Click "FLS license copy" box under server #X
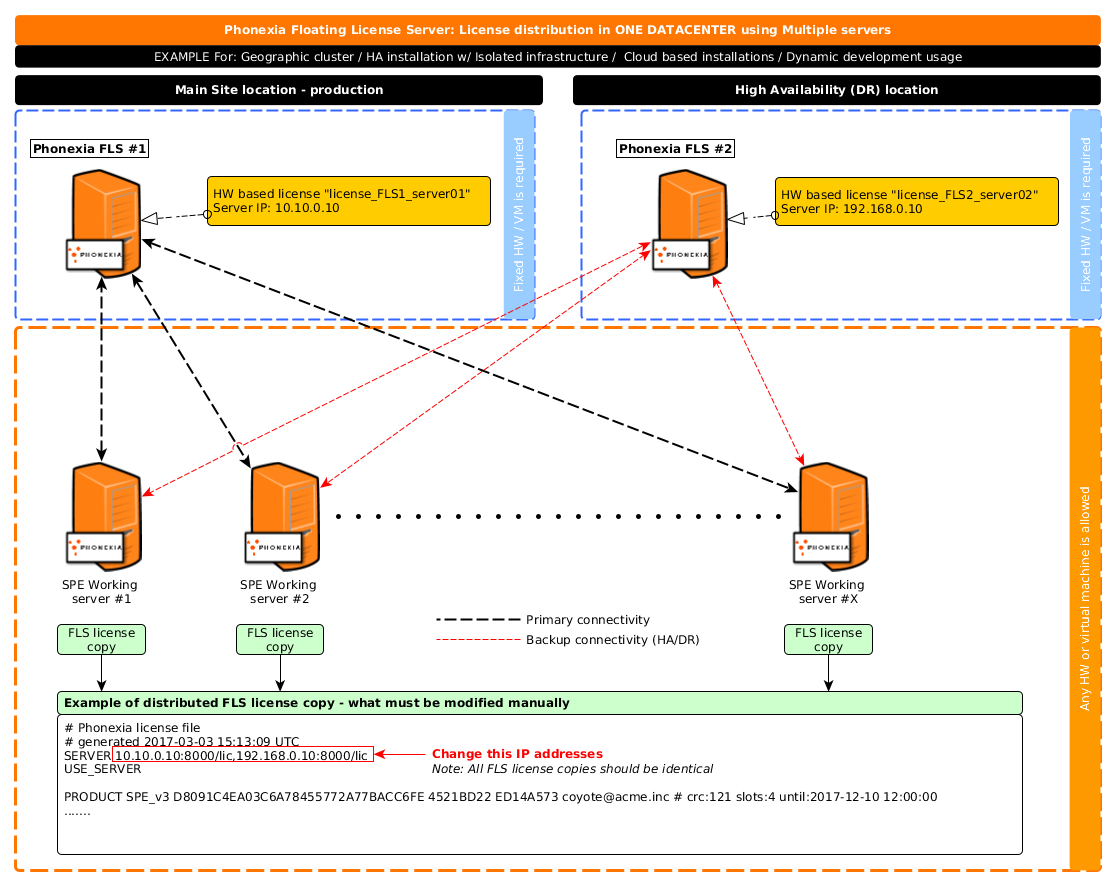The width and height of the screenshot is (1116, 886). [x=828, y=639]
